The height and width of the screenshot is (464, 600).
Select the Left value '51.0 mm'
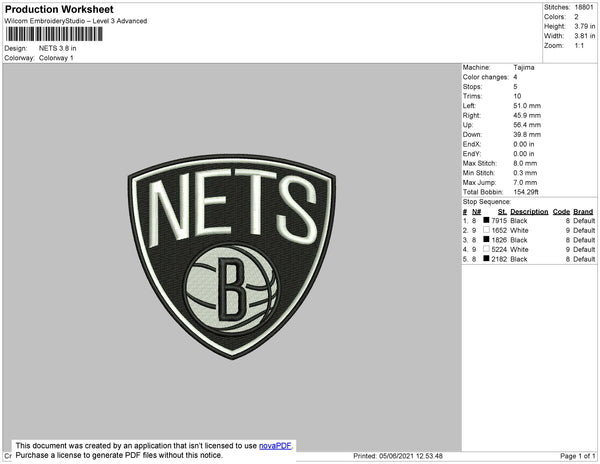[527, 106]
